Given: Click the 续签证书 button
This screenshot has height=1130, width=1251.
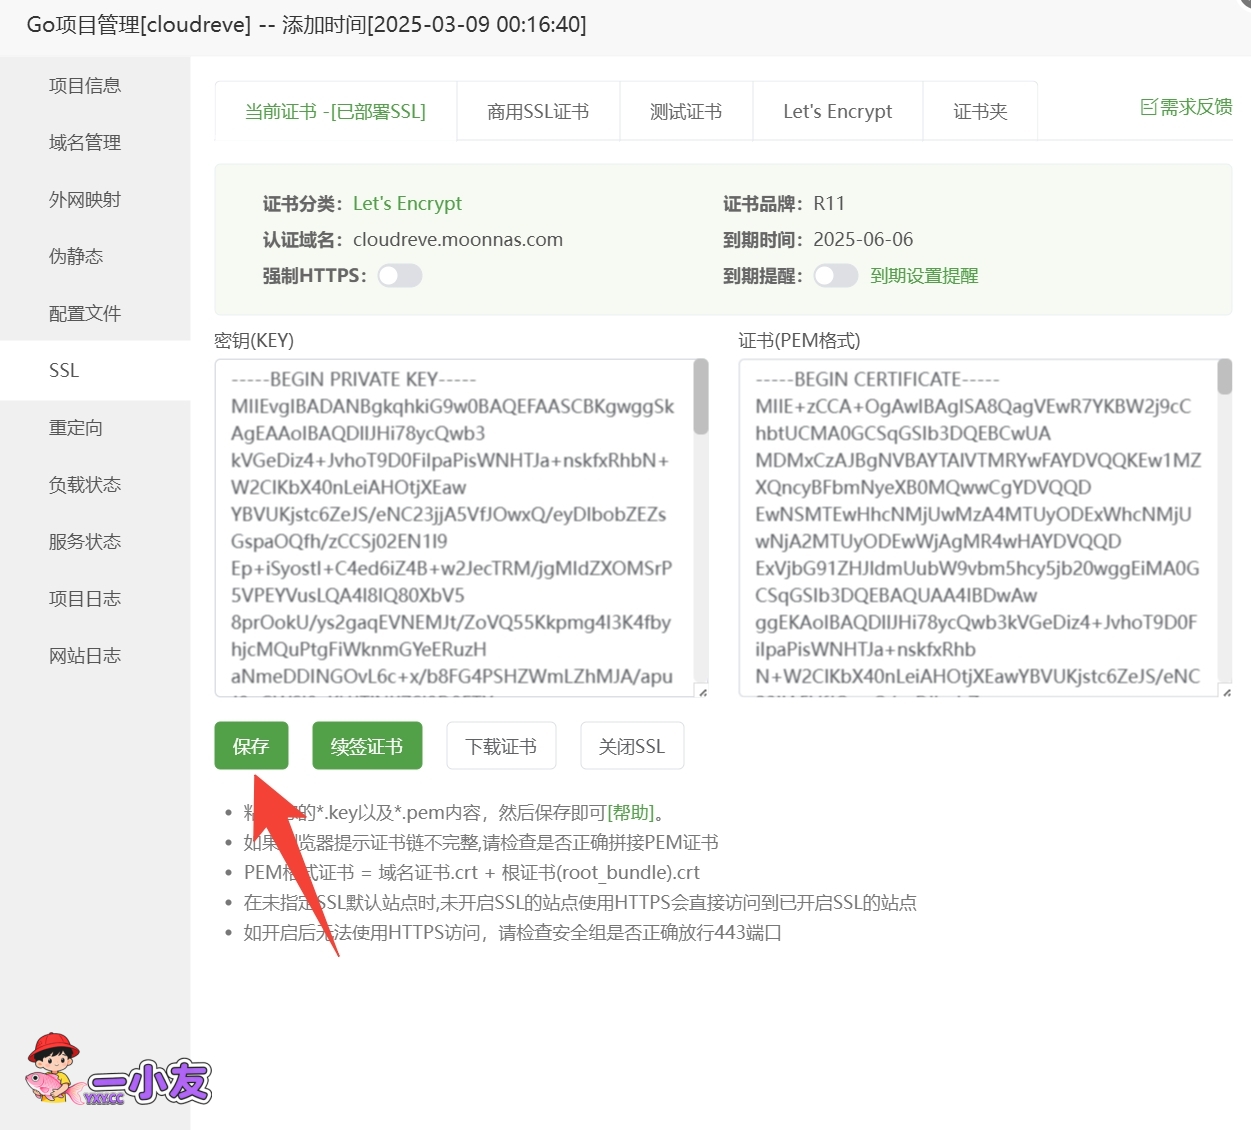Looking at the screenshot, I should tap(367, 746).
